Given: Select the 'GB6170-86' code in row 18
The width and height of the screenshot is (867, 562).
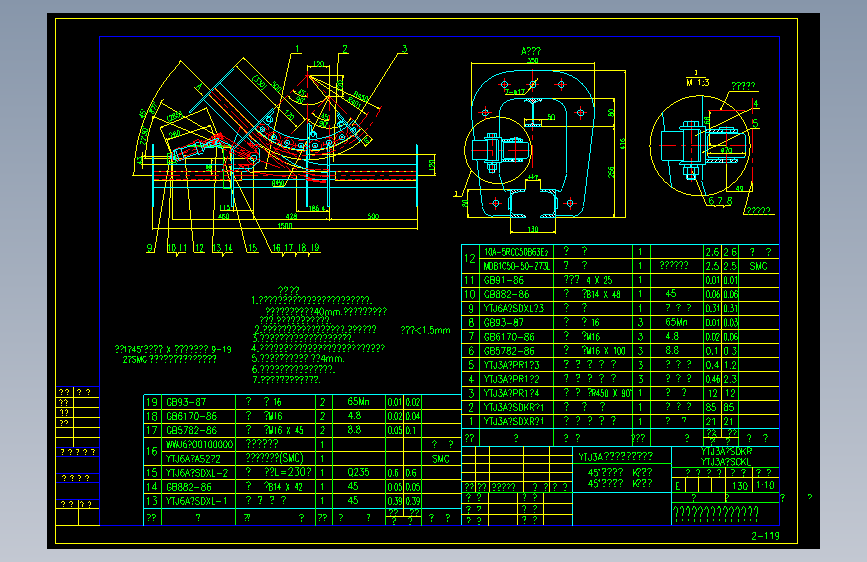Looking at the screenshot, I should (x=191, y=416).
